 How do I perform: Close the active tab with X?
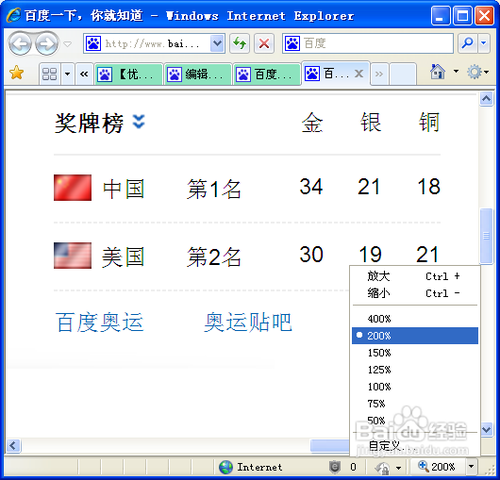[359, 74]
